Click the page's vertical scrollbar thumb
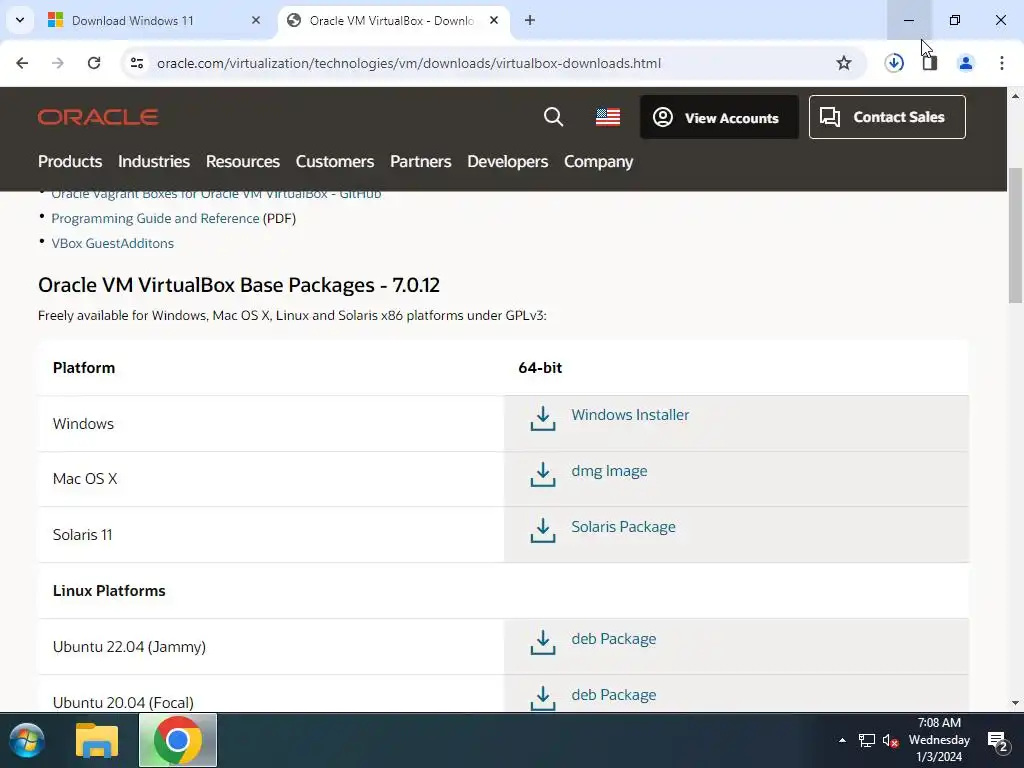Screen dimensions: 1024x768 click(1015, 235)
